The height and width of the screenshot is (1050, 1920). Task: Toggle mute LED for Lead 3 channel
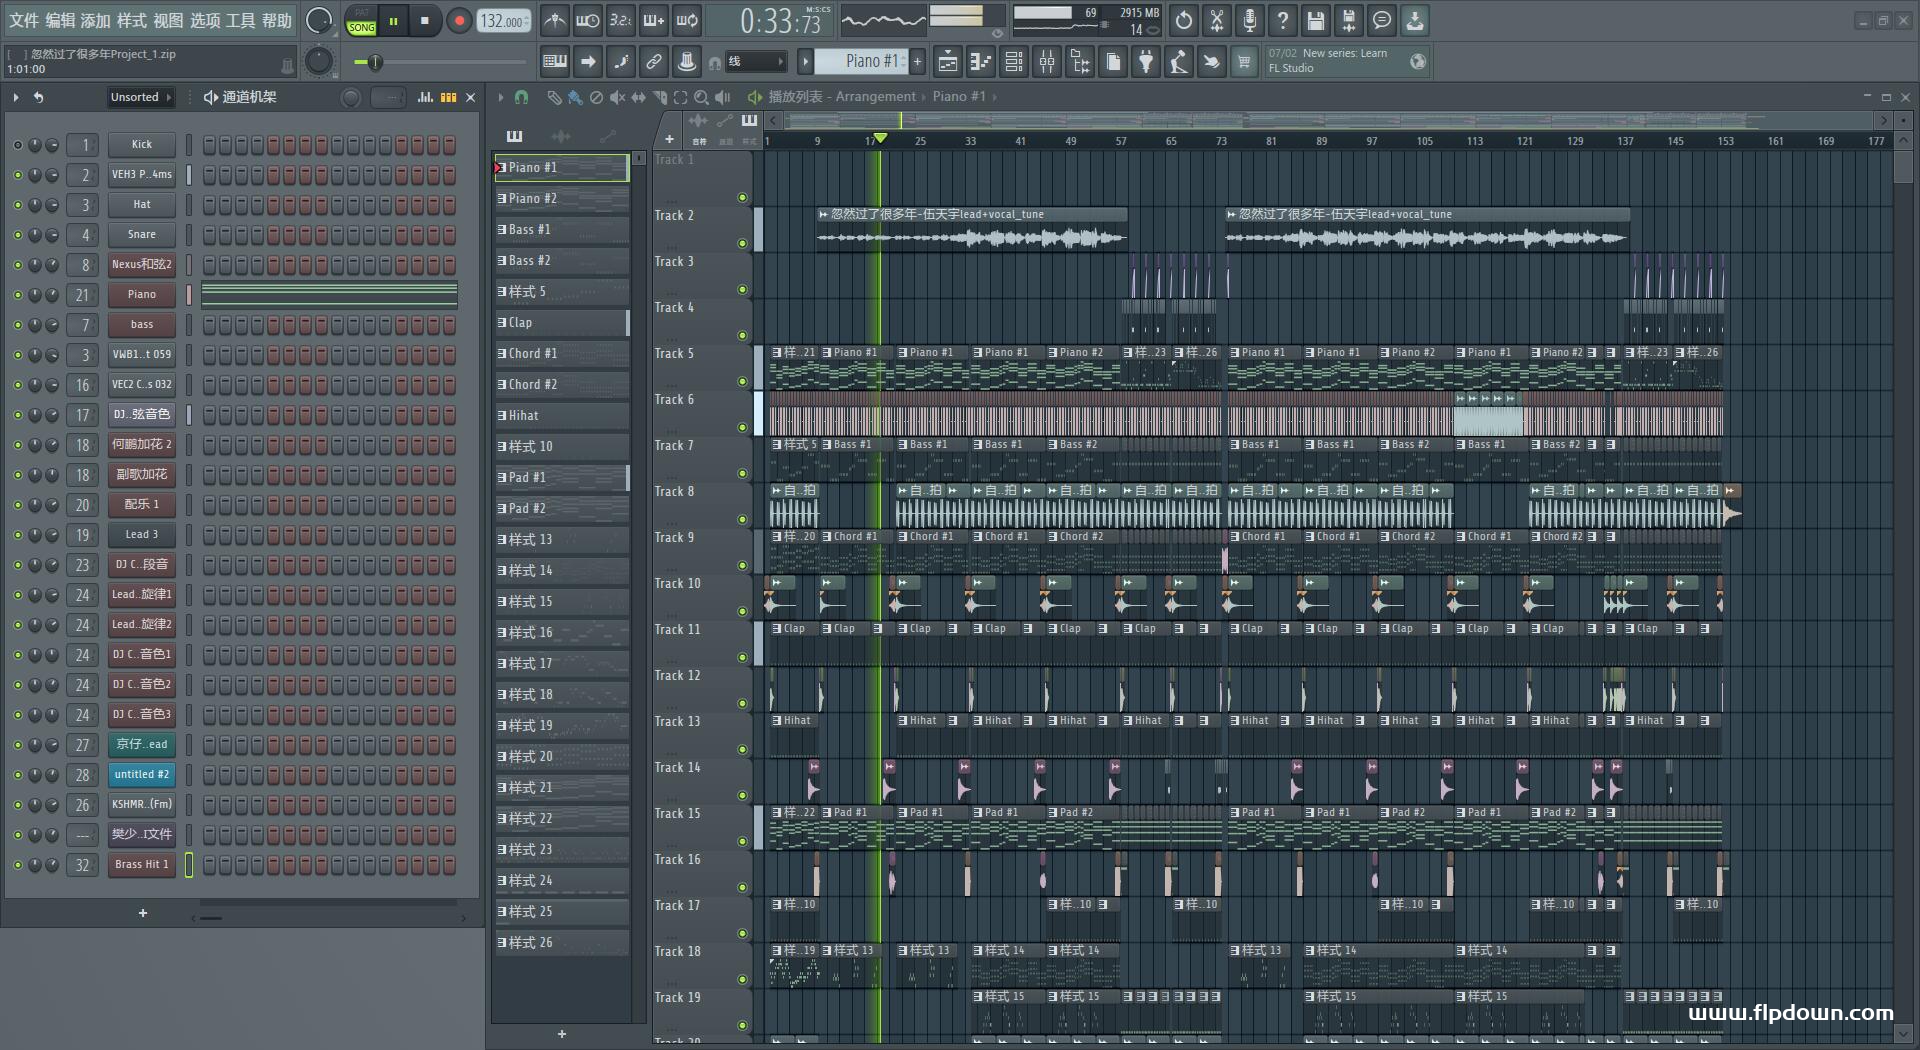click(17, 535)
